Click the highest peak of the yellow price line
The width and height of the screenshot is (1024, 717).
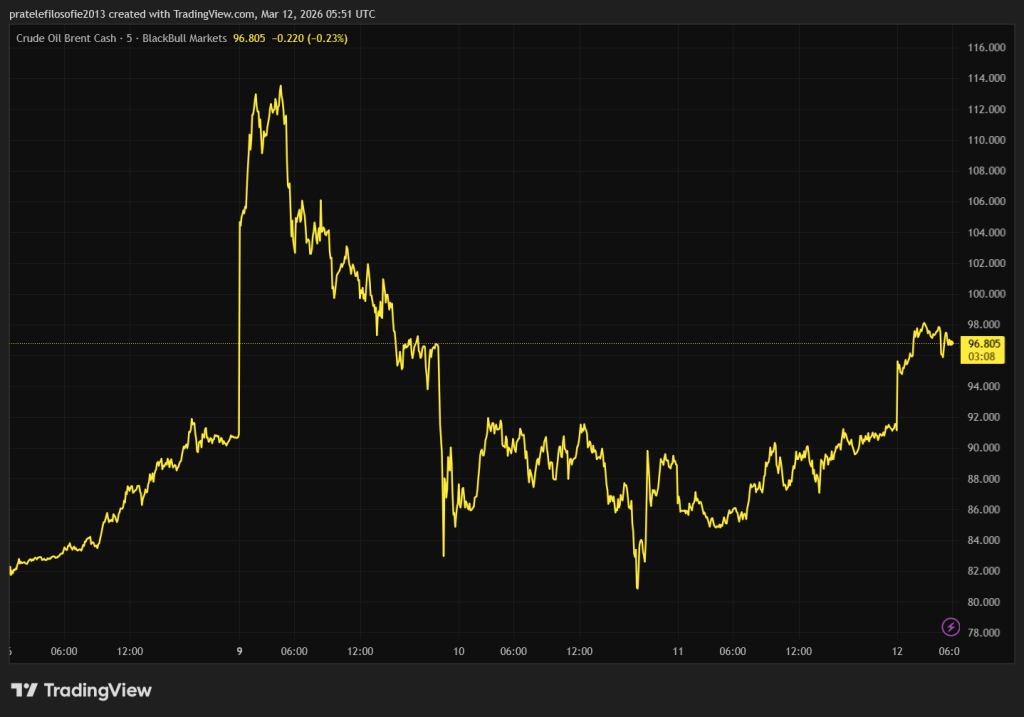[x=280, y=86]
